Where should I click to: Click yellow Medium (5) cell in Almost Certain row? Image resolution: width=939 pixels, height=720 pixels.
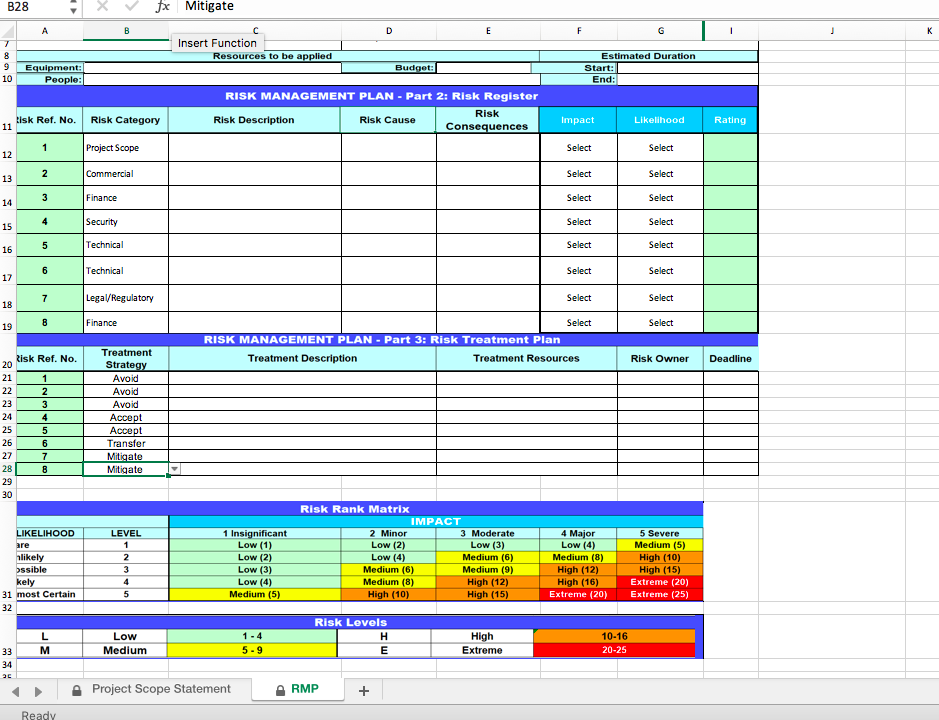pos(255,594)
